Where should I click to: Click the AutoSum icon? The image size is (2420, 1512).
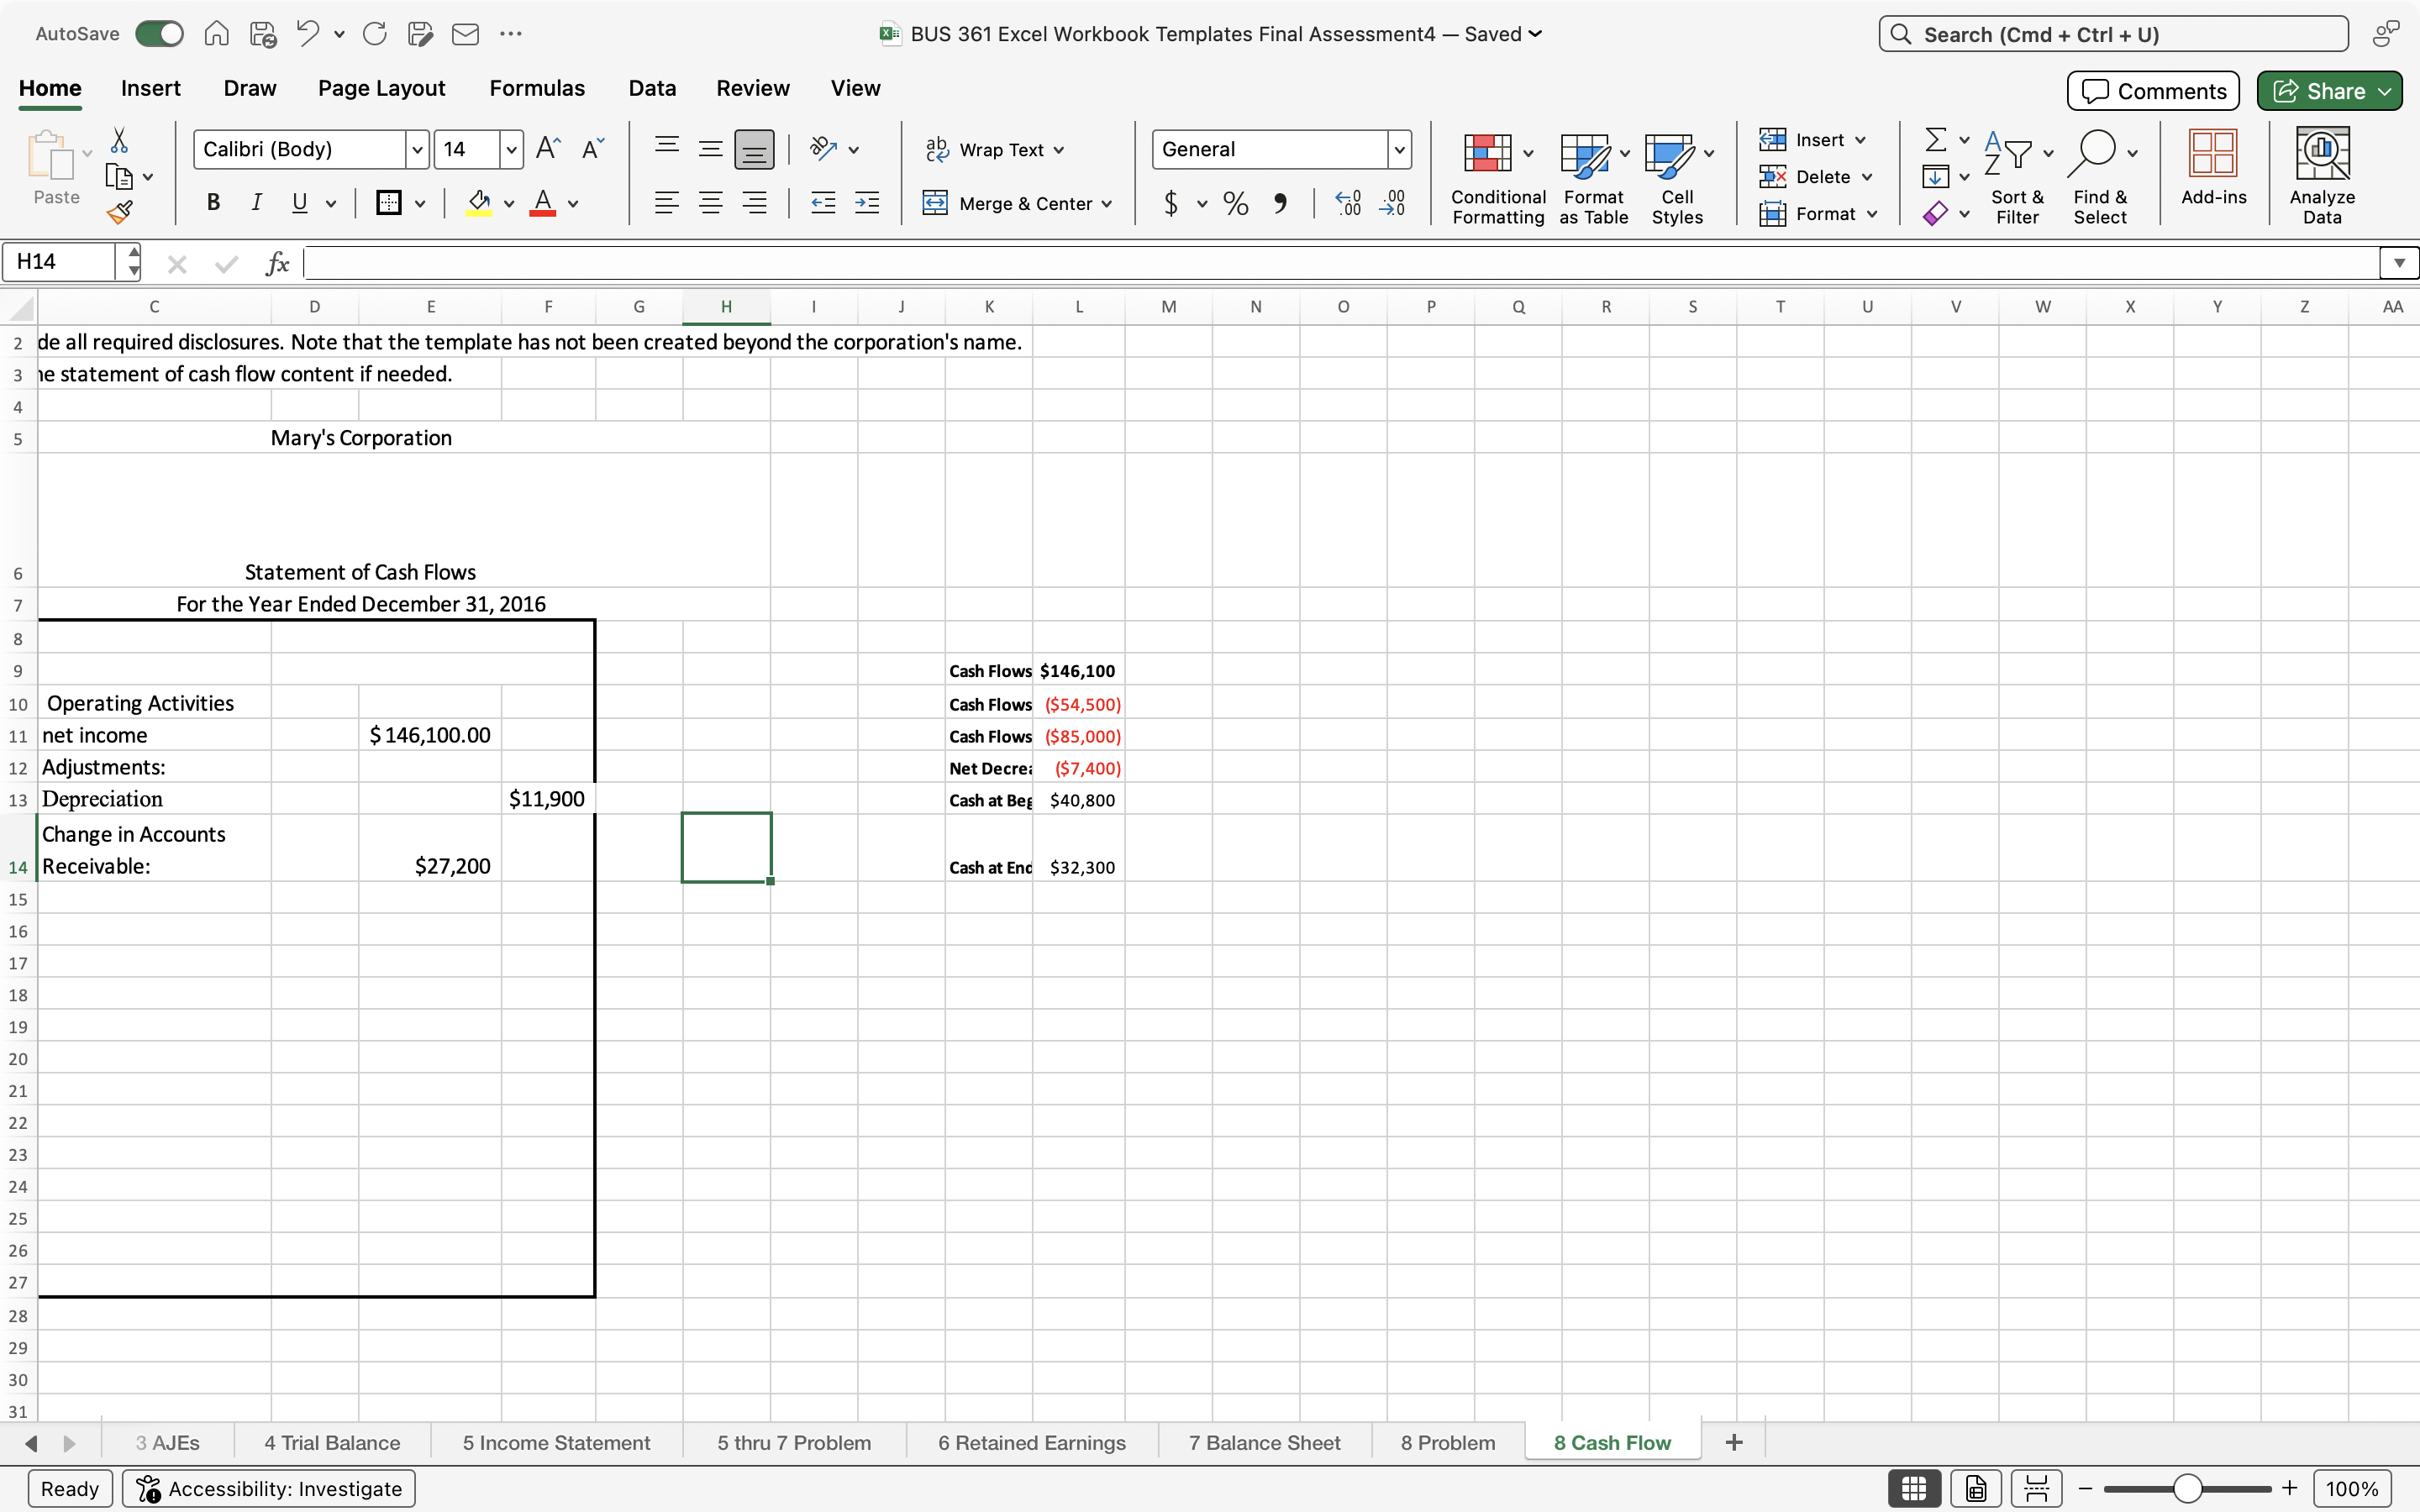(1937, 139)
